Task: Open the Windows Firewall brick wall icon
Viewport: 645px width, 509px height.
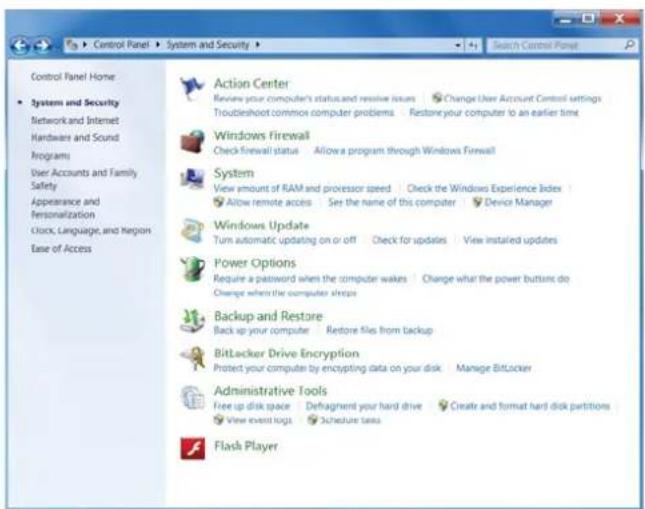Action: tap(192, 142)
